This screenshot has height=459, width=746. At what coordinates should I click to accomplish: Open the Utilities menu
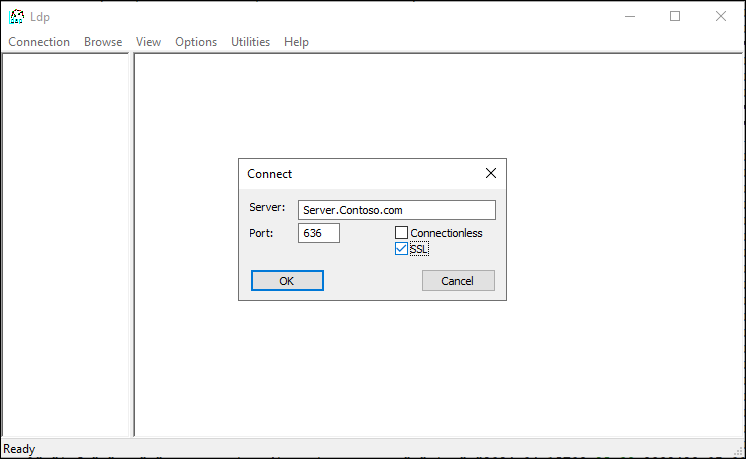[x=250, y=42]
